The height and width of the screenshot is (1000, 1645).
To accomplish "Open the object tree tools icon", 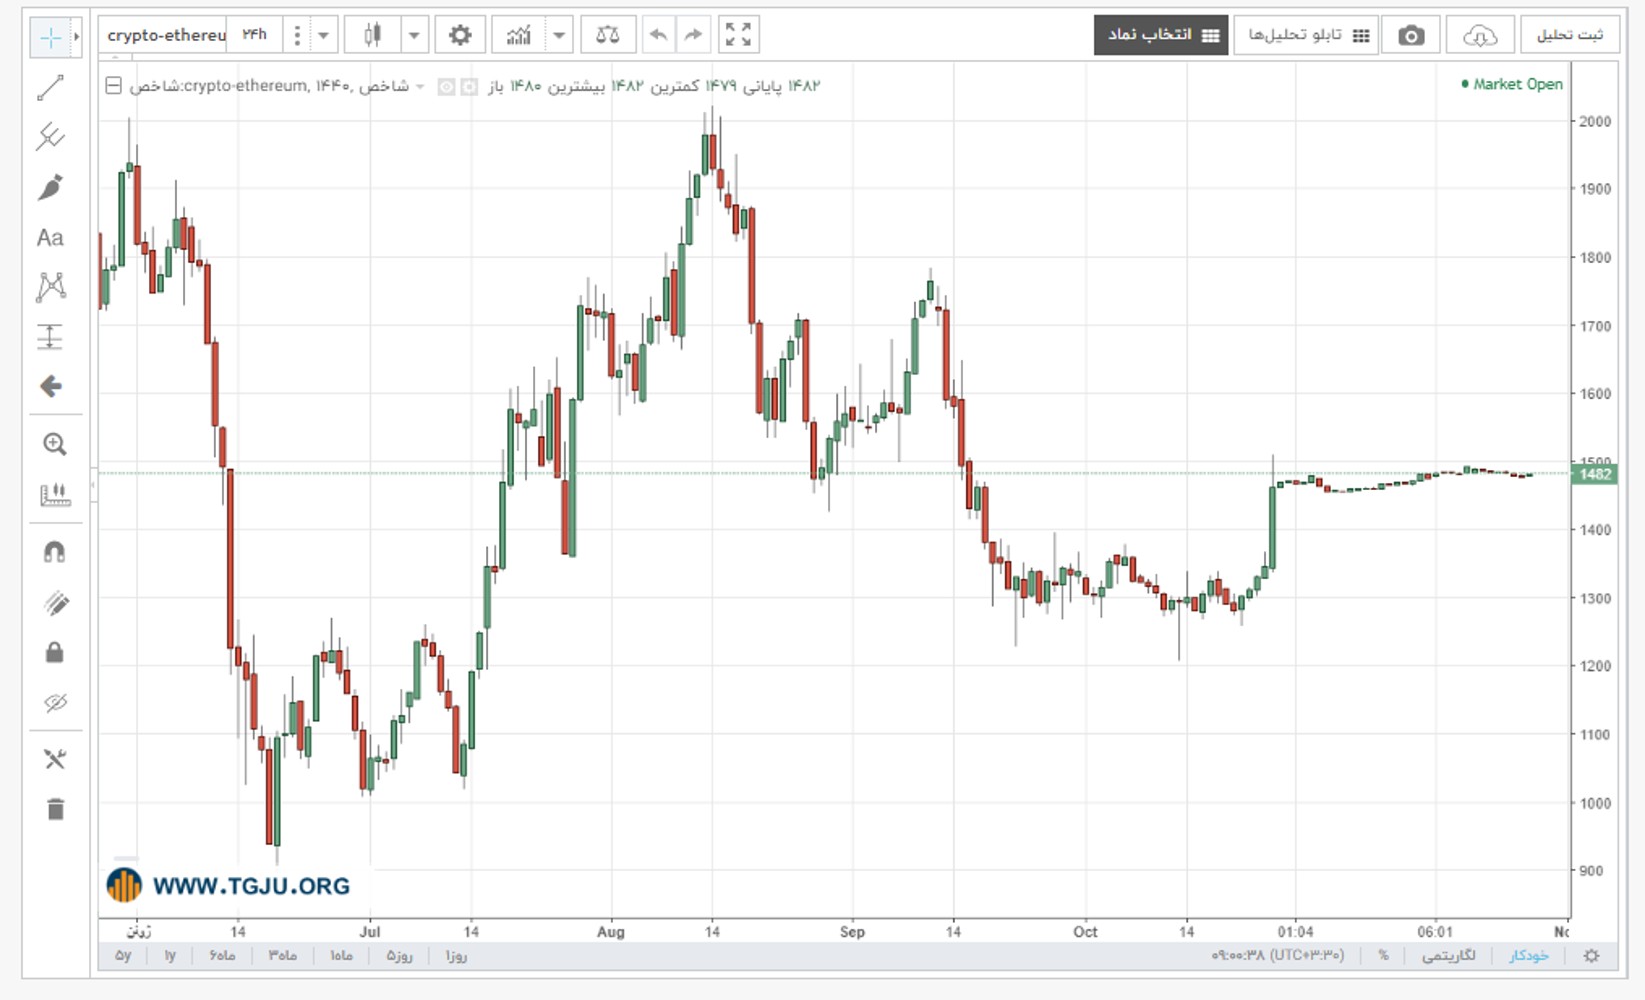I will [55, 759].
